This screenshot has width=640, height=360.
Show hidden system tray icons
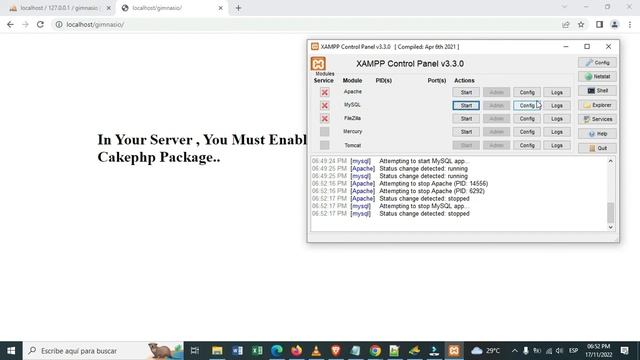coord(514,351)
